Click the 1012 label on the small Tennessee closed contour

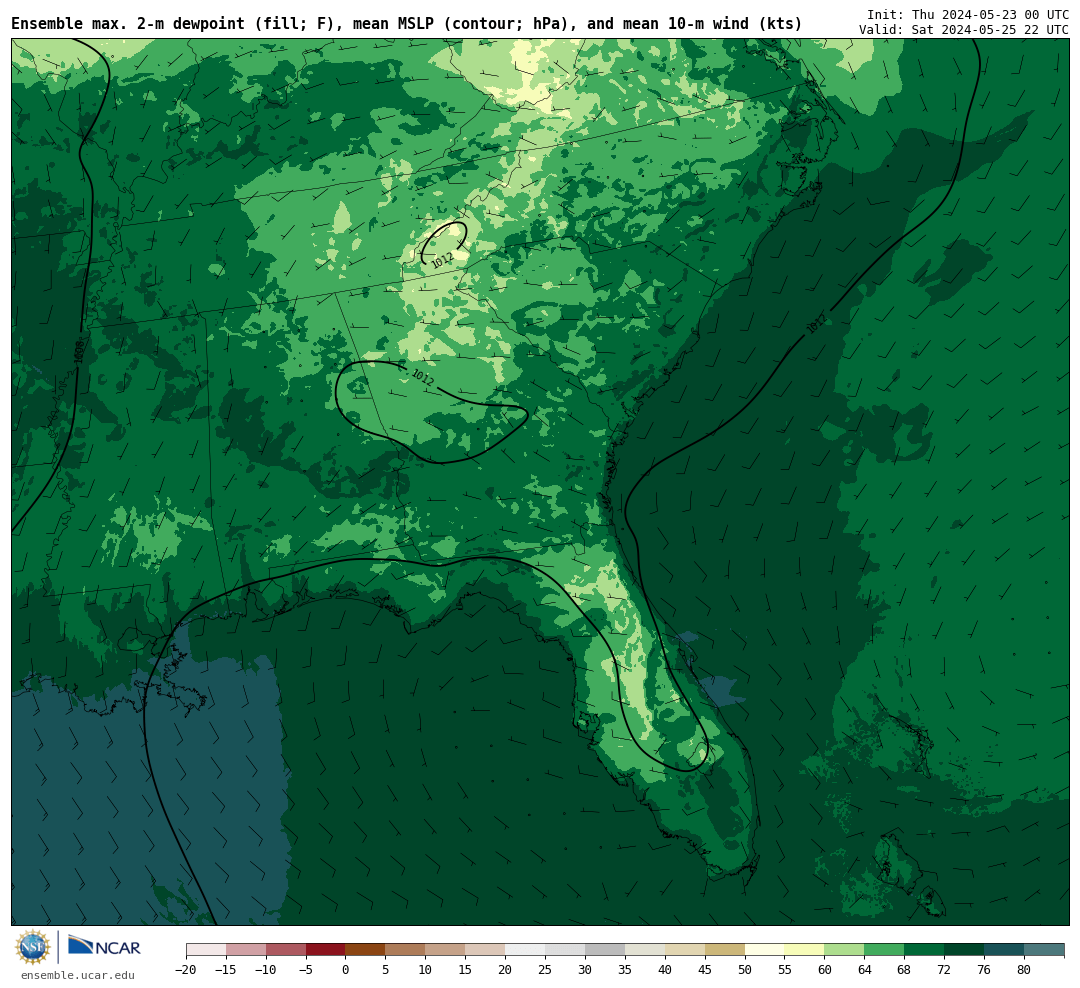[x=442, y=260]
